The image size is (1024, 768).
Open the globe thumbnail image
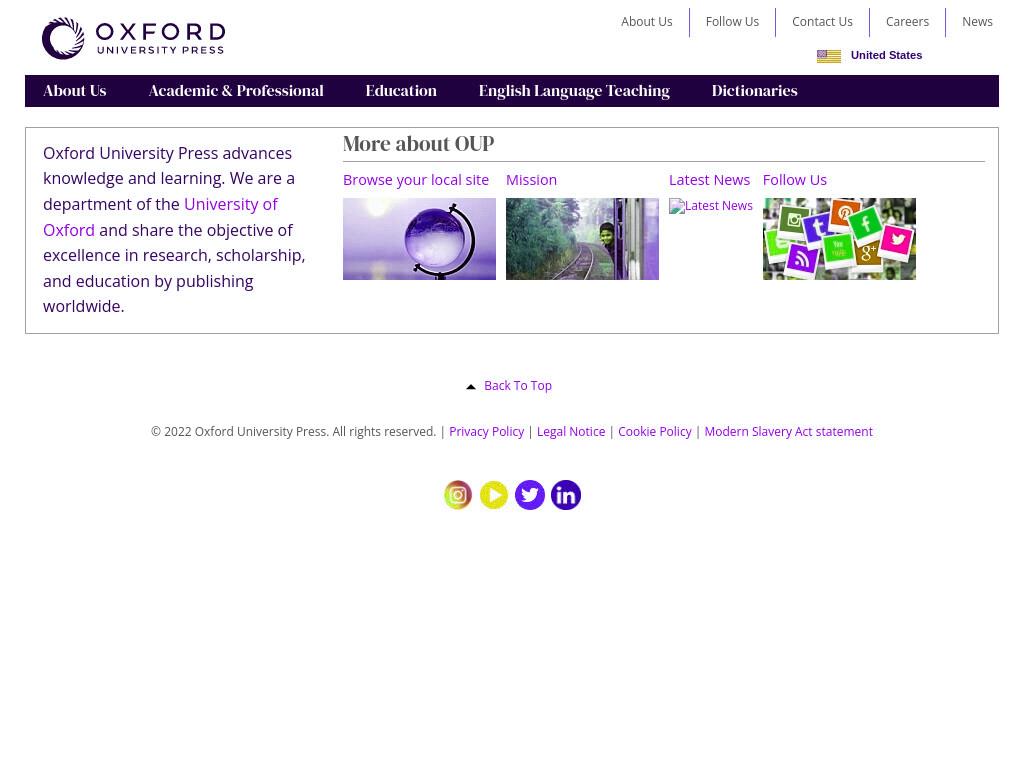pos(419,239)
